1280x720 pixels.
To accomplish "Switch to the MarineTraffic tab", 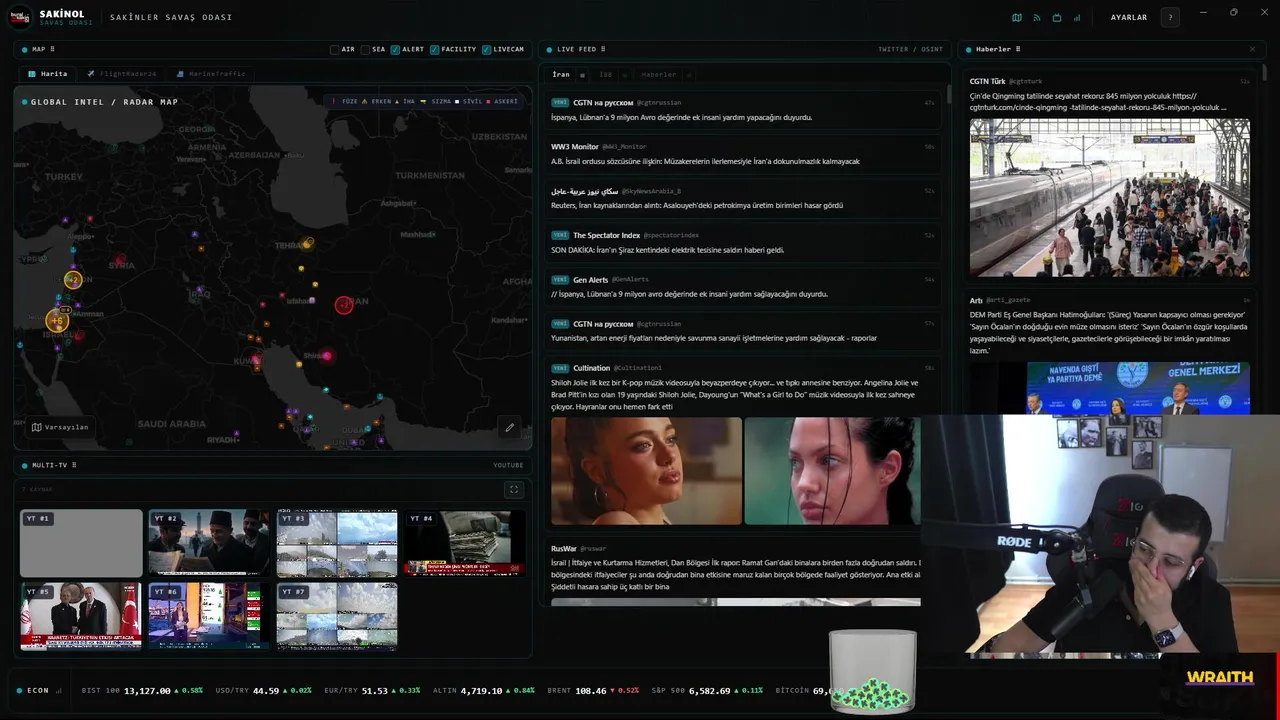I will (x=210, y=74).
